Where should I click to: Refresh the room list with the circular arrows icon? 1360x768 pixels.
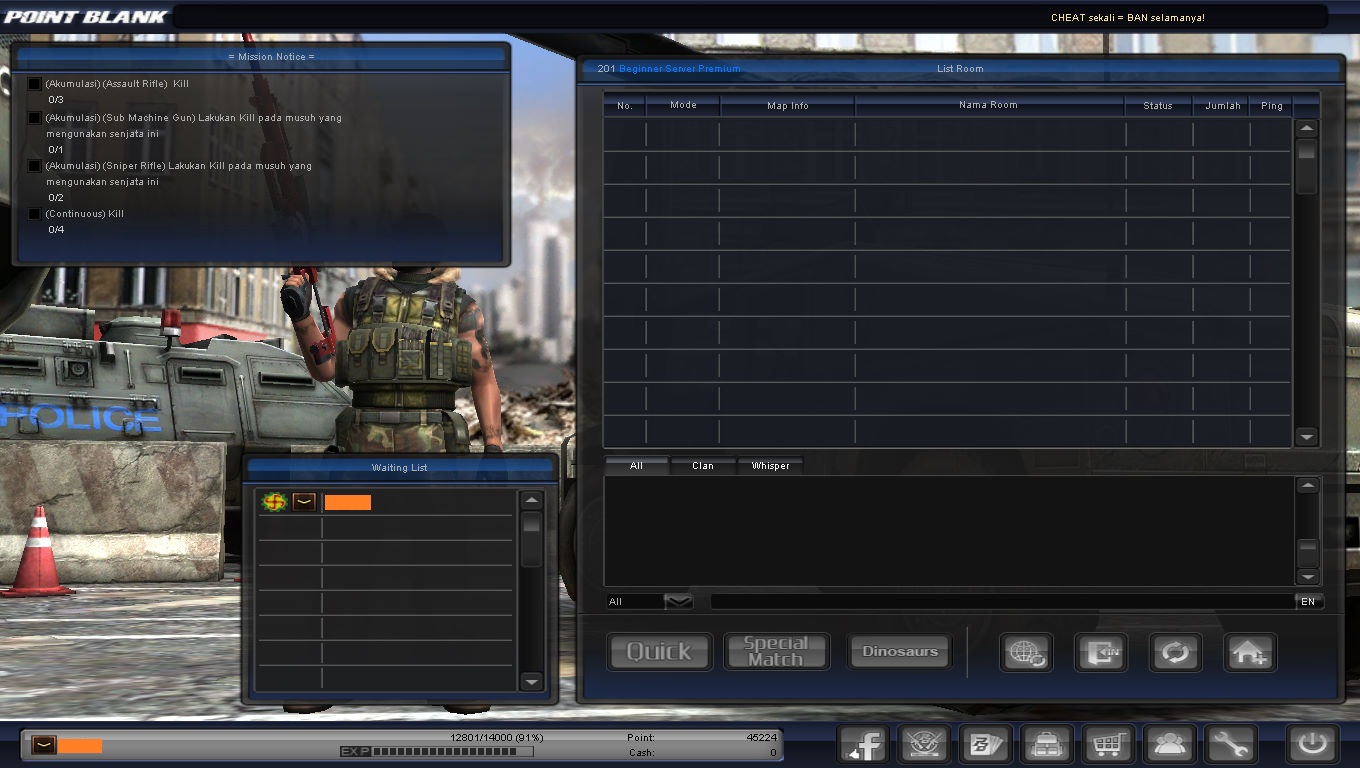click(x=1175, y=652)
